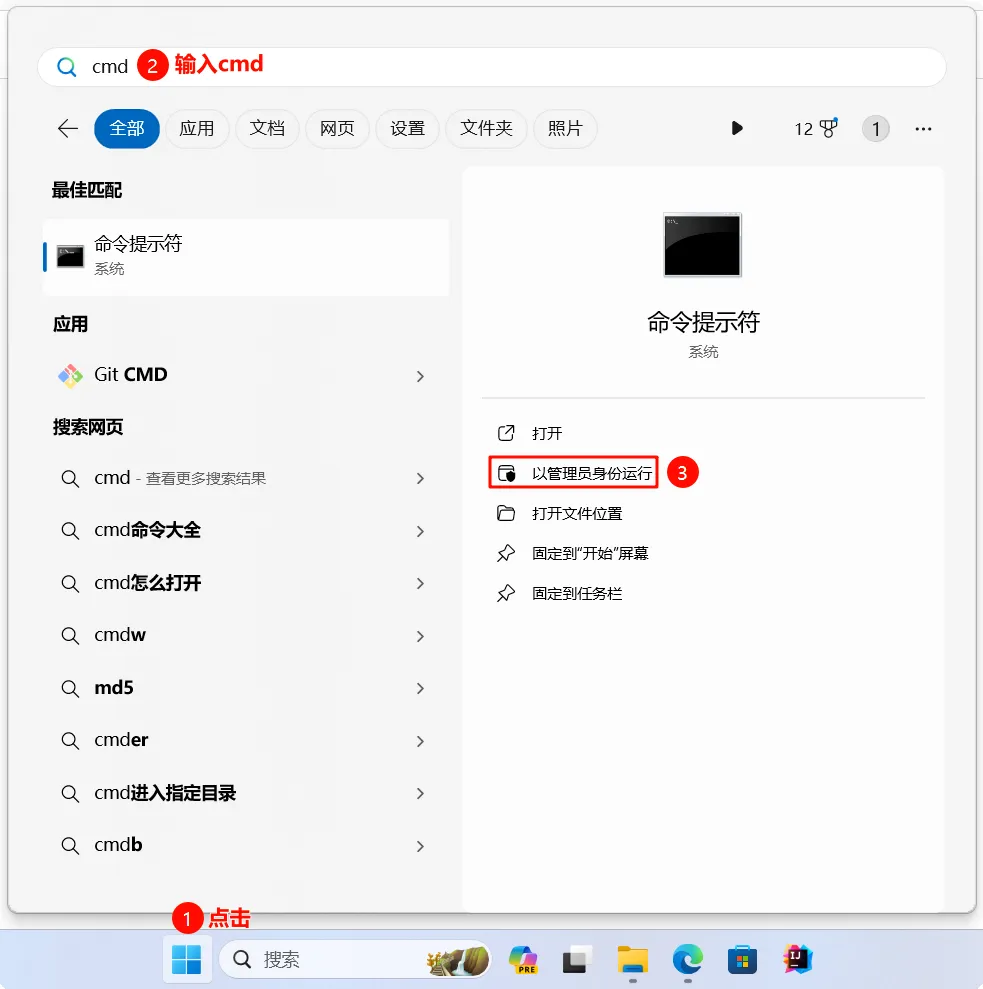Open IntelliJ IDEA from the taskbar

797,959
